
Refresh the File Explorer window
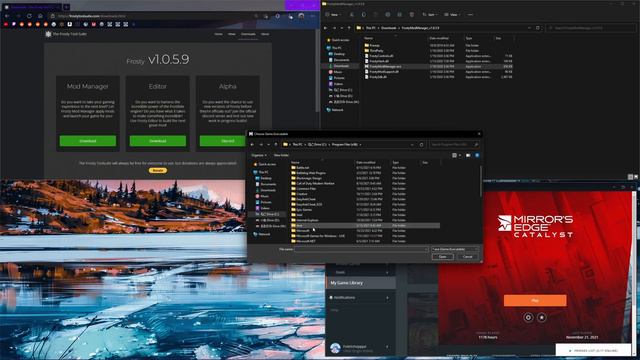tap(538, 28)
